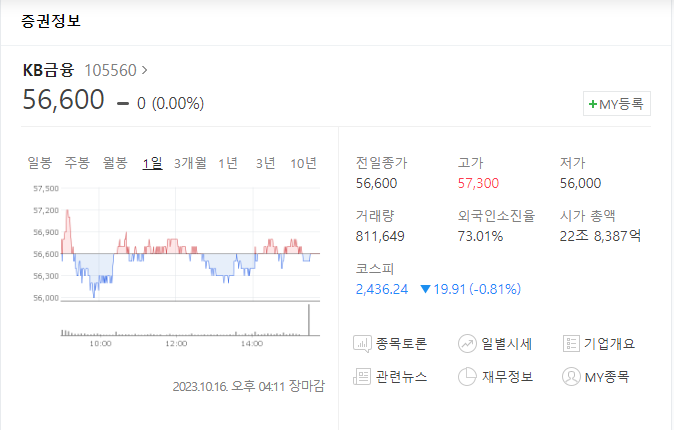The image size is (674, 430).
Task: Open the MY종목 person icon
Action: pyautogui.click(x=571, y=377)
